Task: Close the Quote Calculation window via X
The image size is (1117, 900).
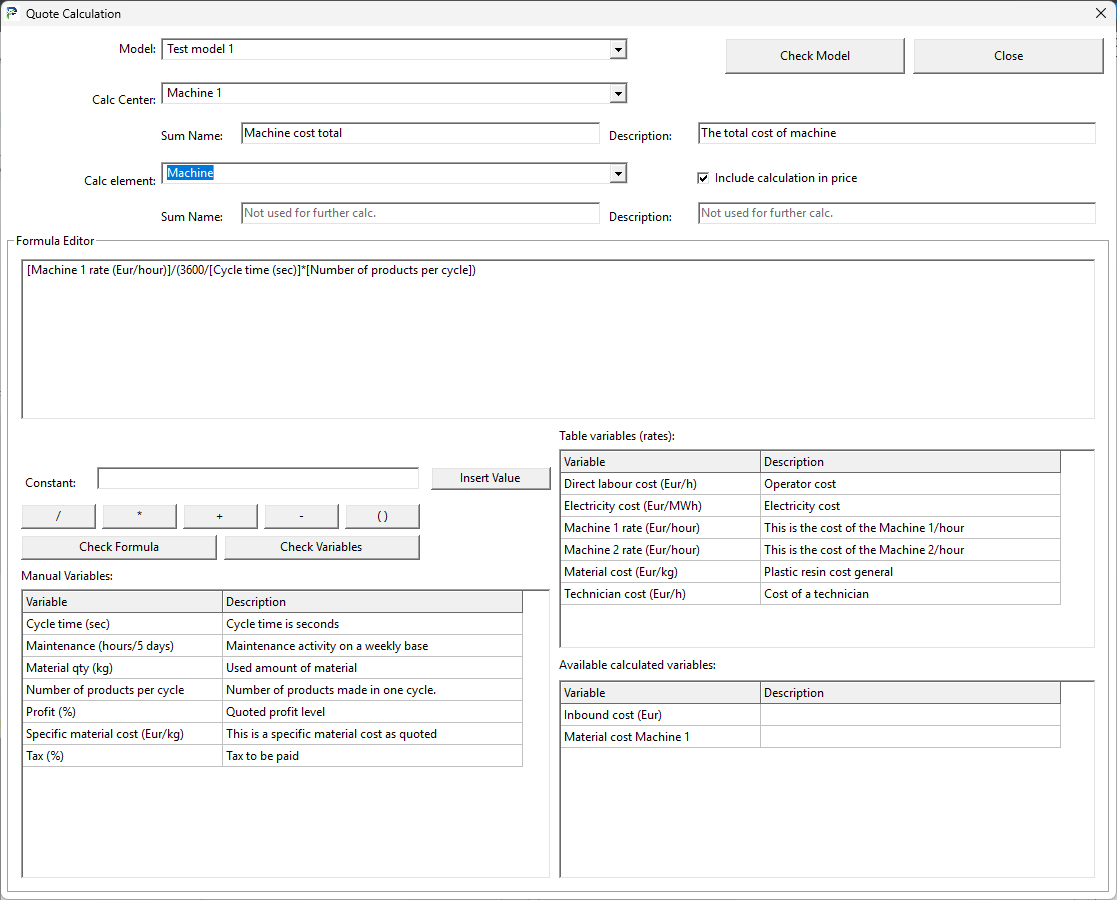Action: point(1100,13)
